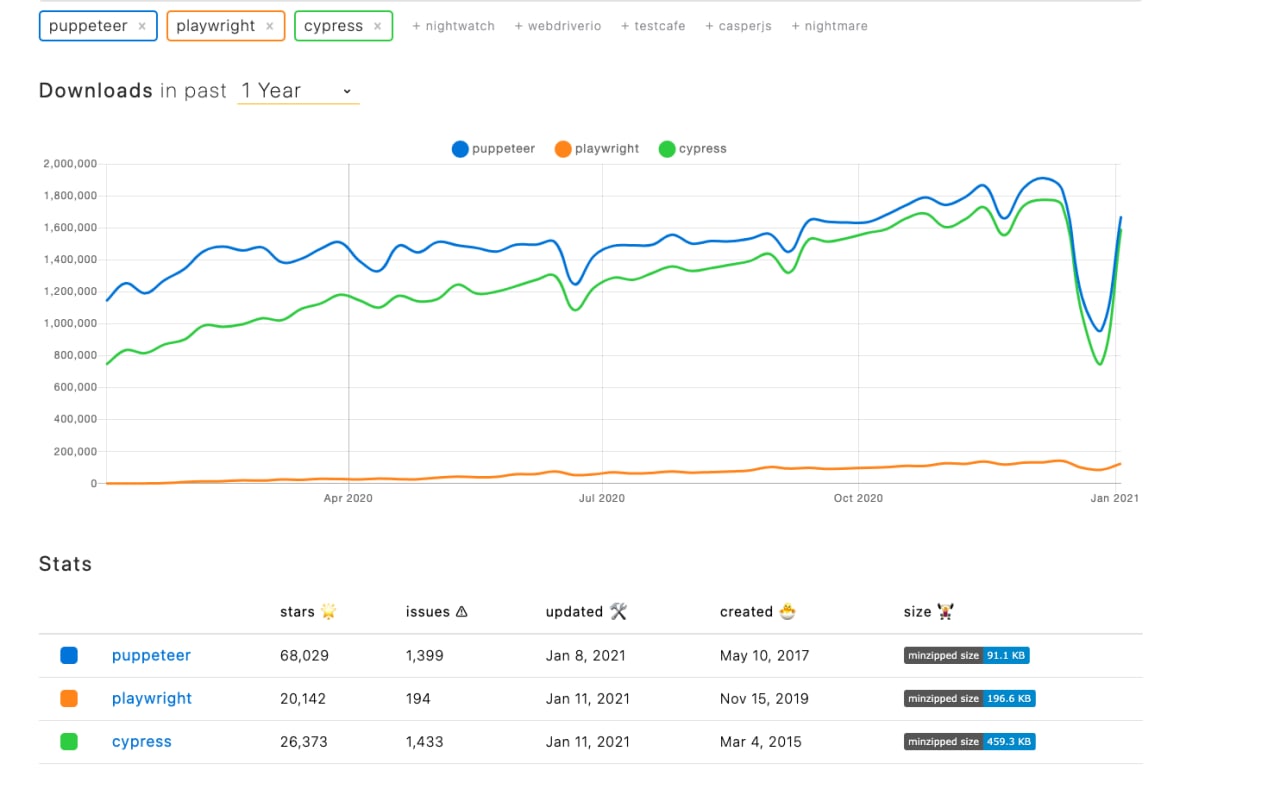Add nightwatch to the comparison

[453, 26]
